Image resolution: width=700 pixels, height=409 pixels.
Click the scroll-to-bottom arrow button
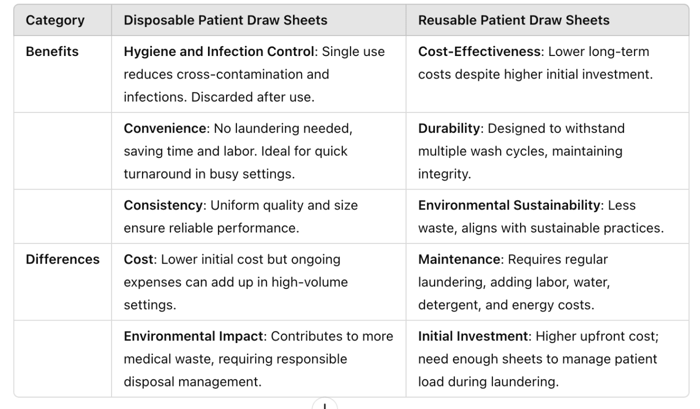324,405
